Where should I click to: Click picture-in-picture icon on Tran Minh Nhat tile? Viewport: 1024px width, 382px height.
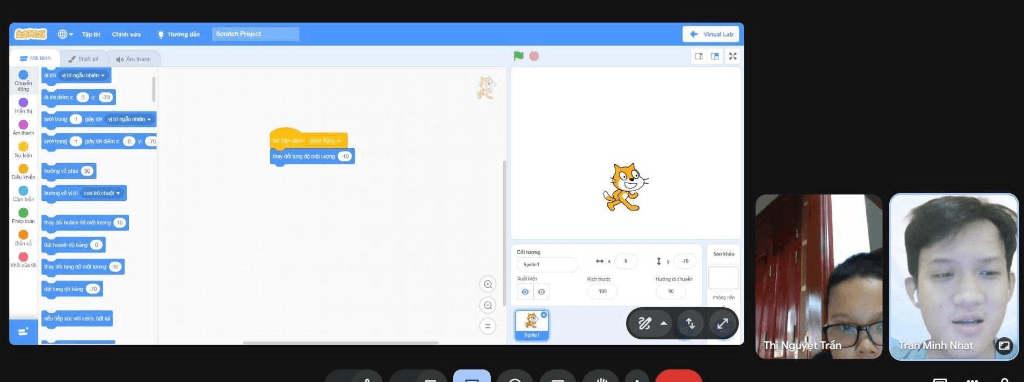pos(1004,345)
